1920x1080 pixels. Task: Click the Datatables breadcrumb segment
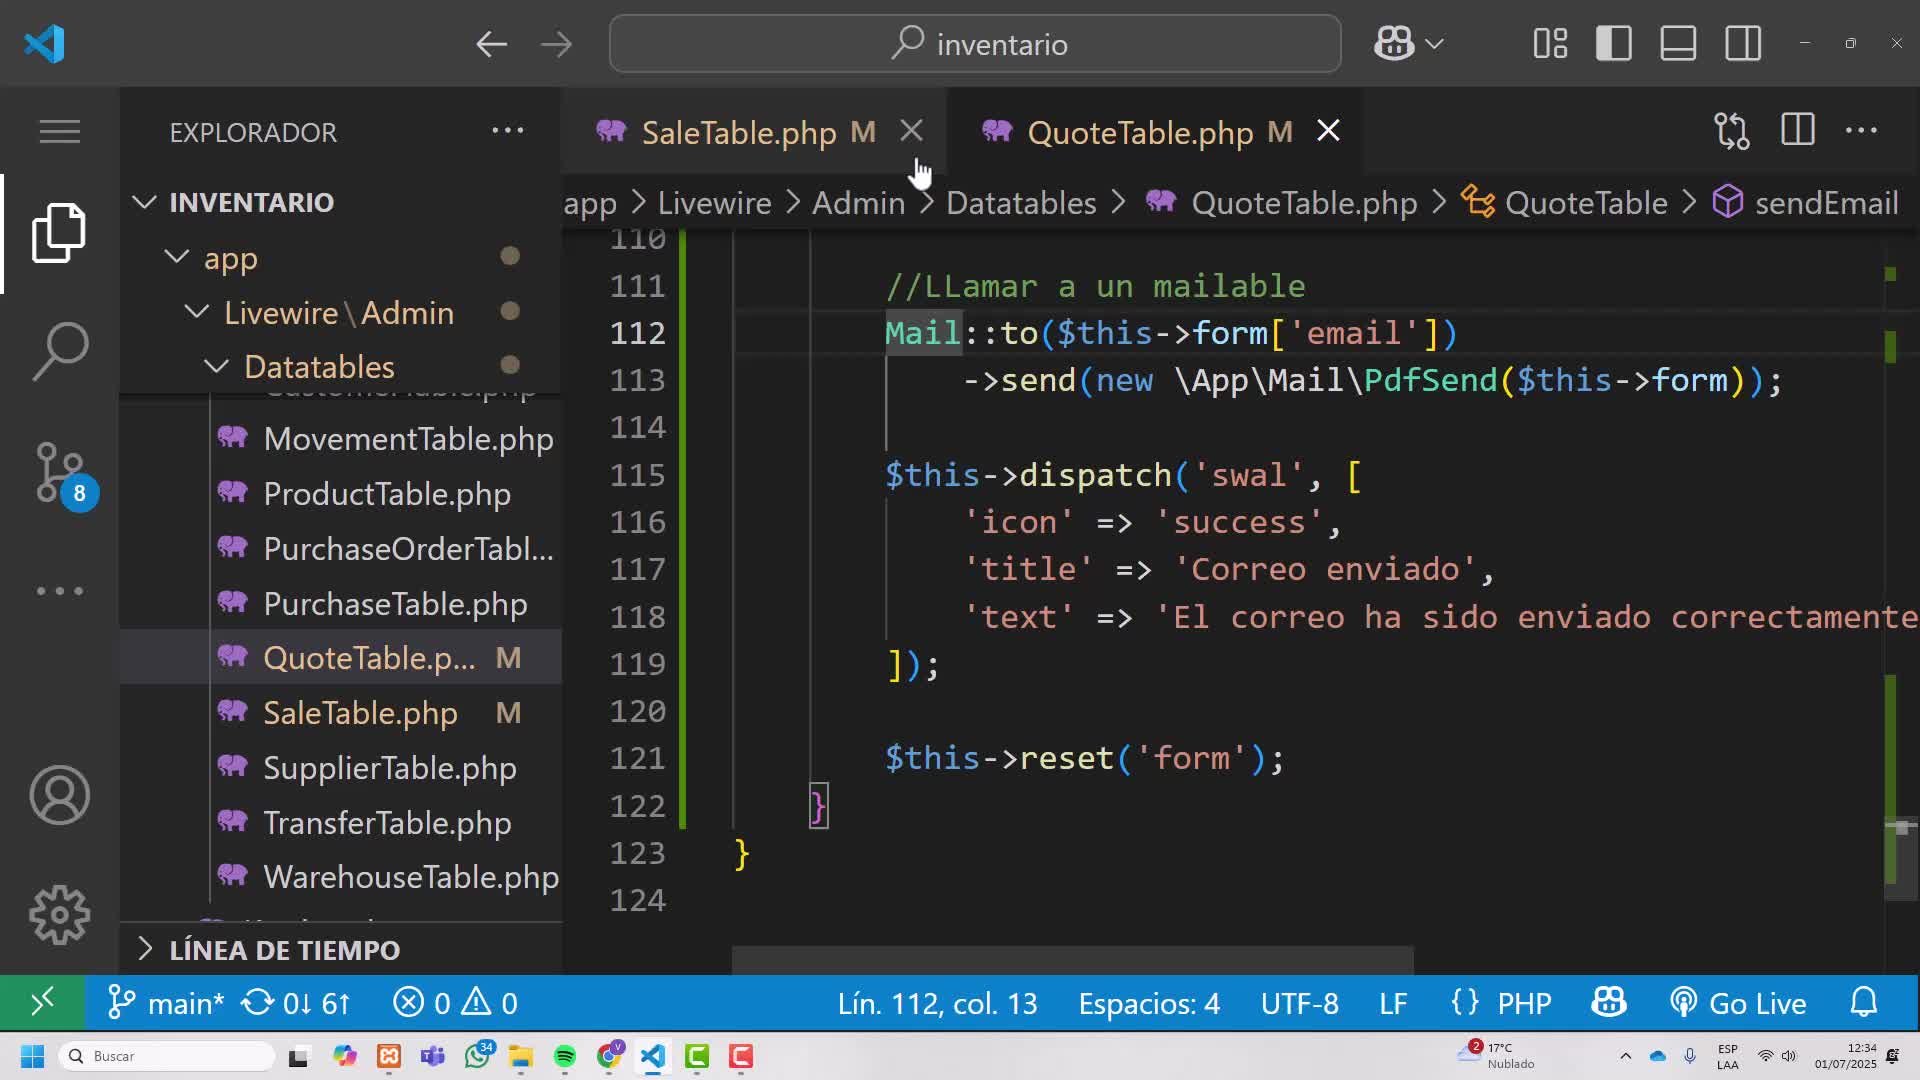coord(1021,203)
